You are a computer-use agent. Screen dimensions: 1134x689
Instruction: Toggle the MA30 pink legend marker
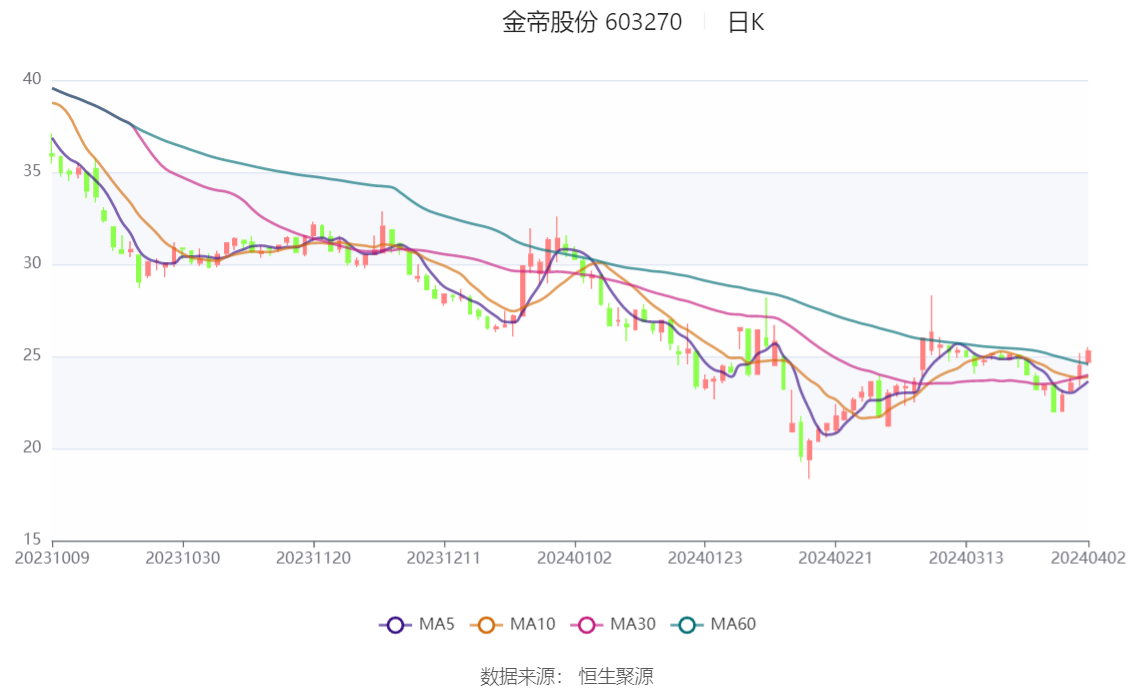(586, 625)
